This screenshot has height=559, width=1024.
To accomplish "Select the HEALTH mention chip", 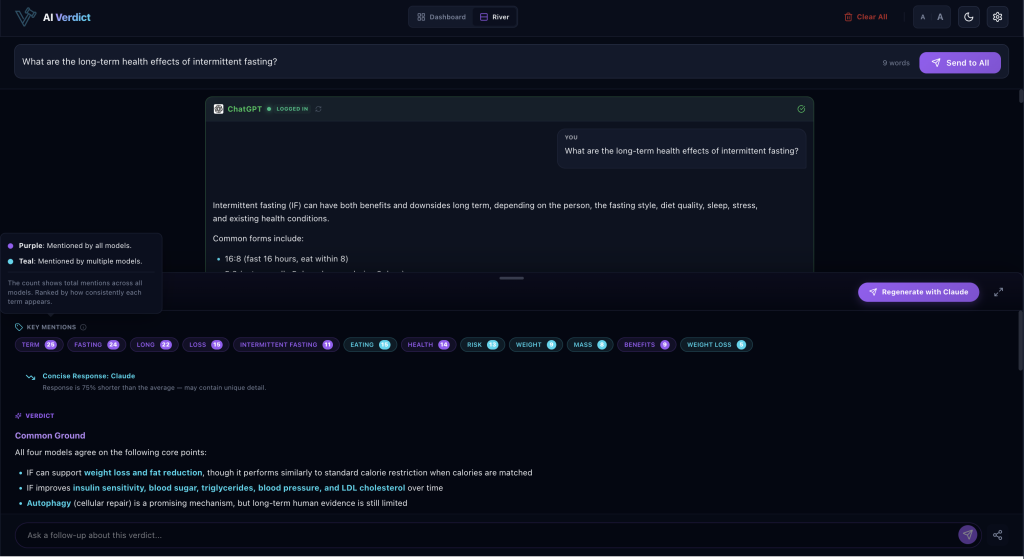I will point(428,345).
